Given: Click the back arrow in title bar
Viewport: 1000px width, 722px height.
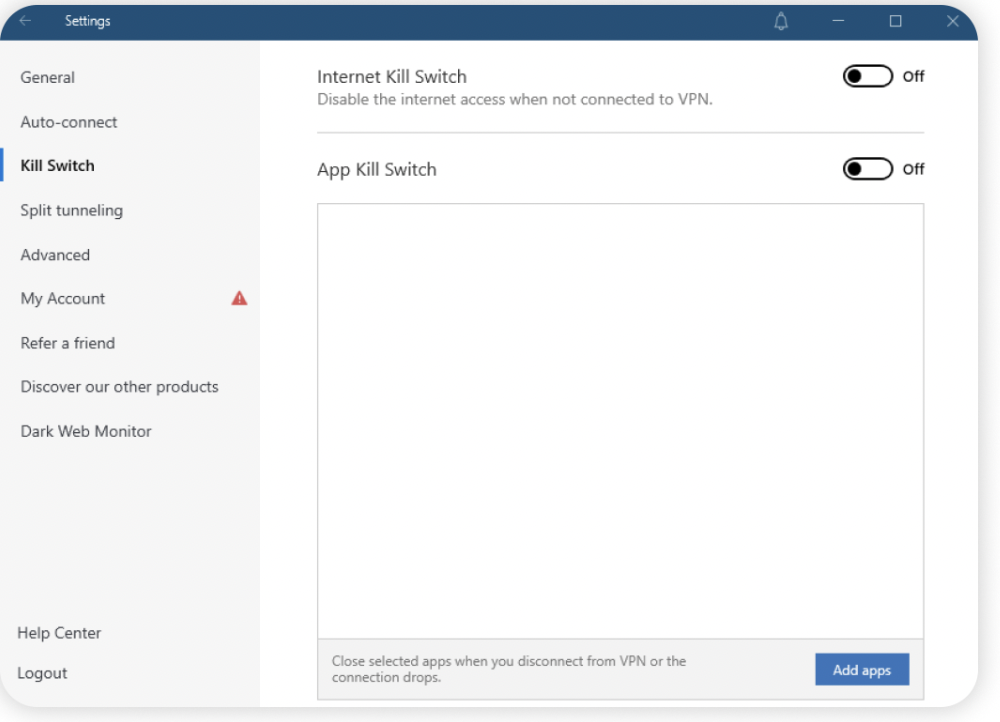Looking at the screenshot, I should tap(25, 21).
